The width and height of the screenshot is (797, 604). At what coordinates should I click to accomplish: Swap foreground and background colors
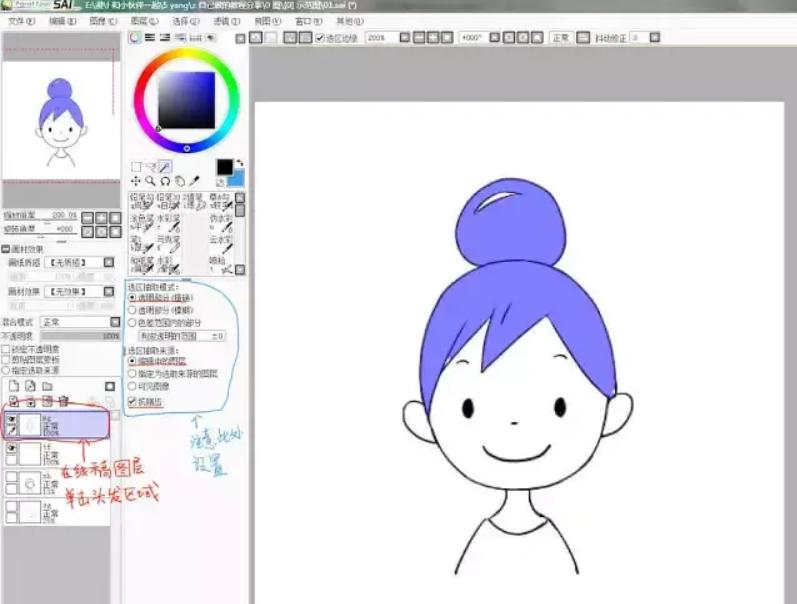(x=239, y=163)
